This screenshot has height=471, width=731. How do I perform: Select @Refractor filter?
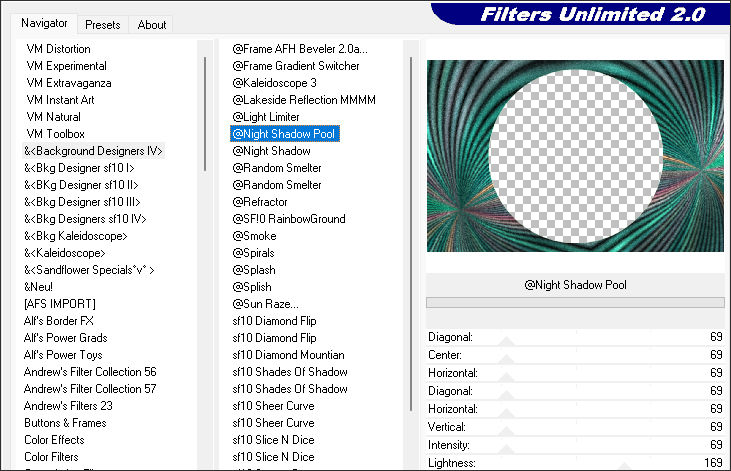pos(260,202)
